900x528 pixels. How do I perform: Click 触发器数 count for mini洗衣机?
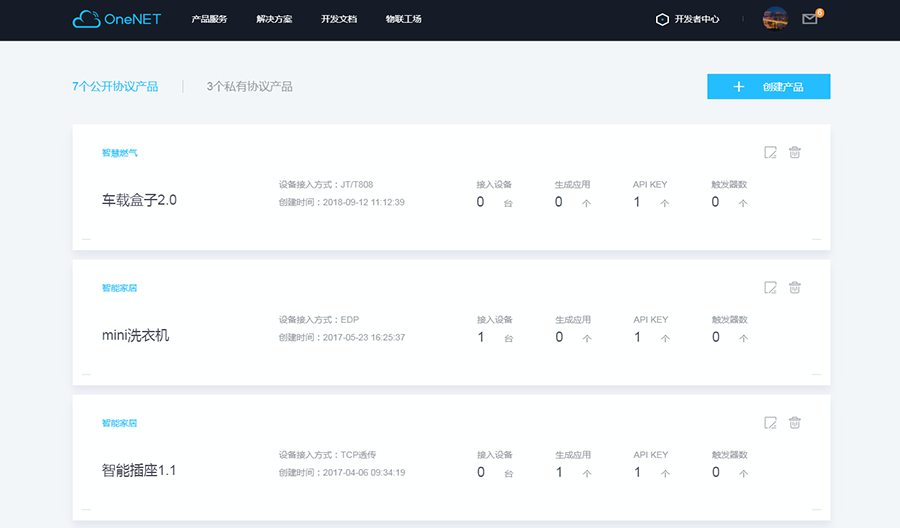[x=716, y=337]
